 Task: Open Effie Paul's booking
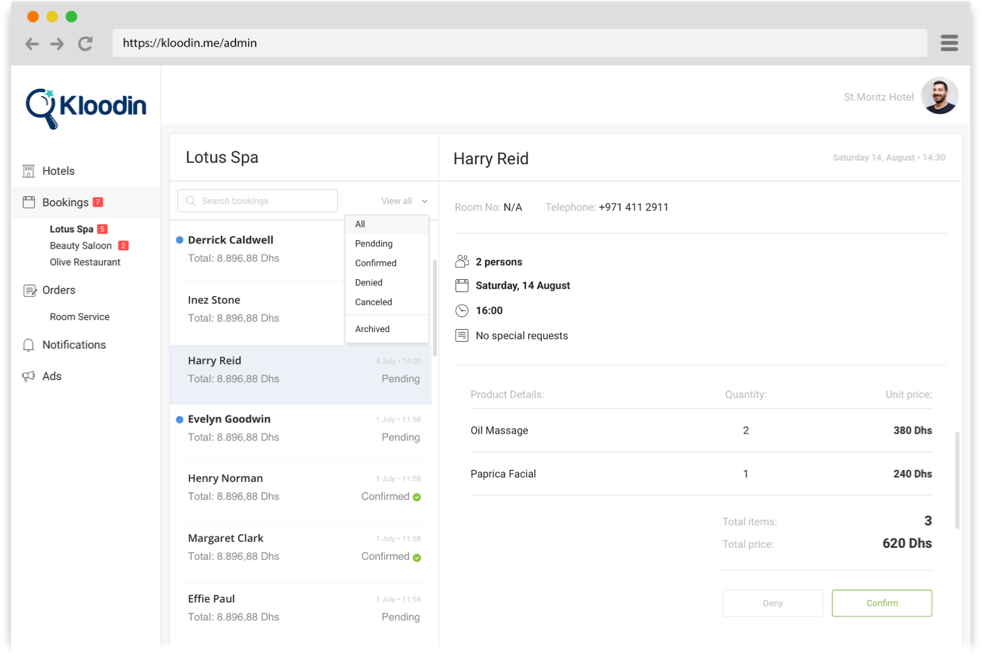tap(301, 612)
